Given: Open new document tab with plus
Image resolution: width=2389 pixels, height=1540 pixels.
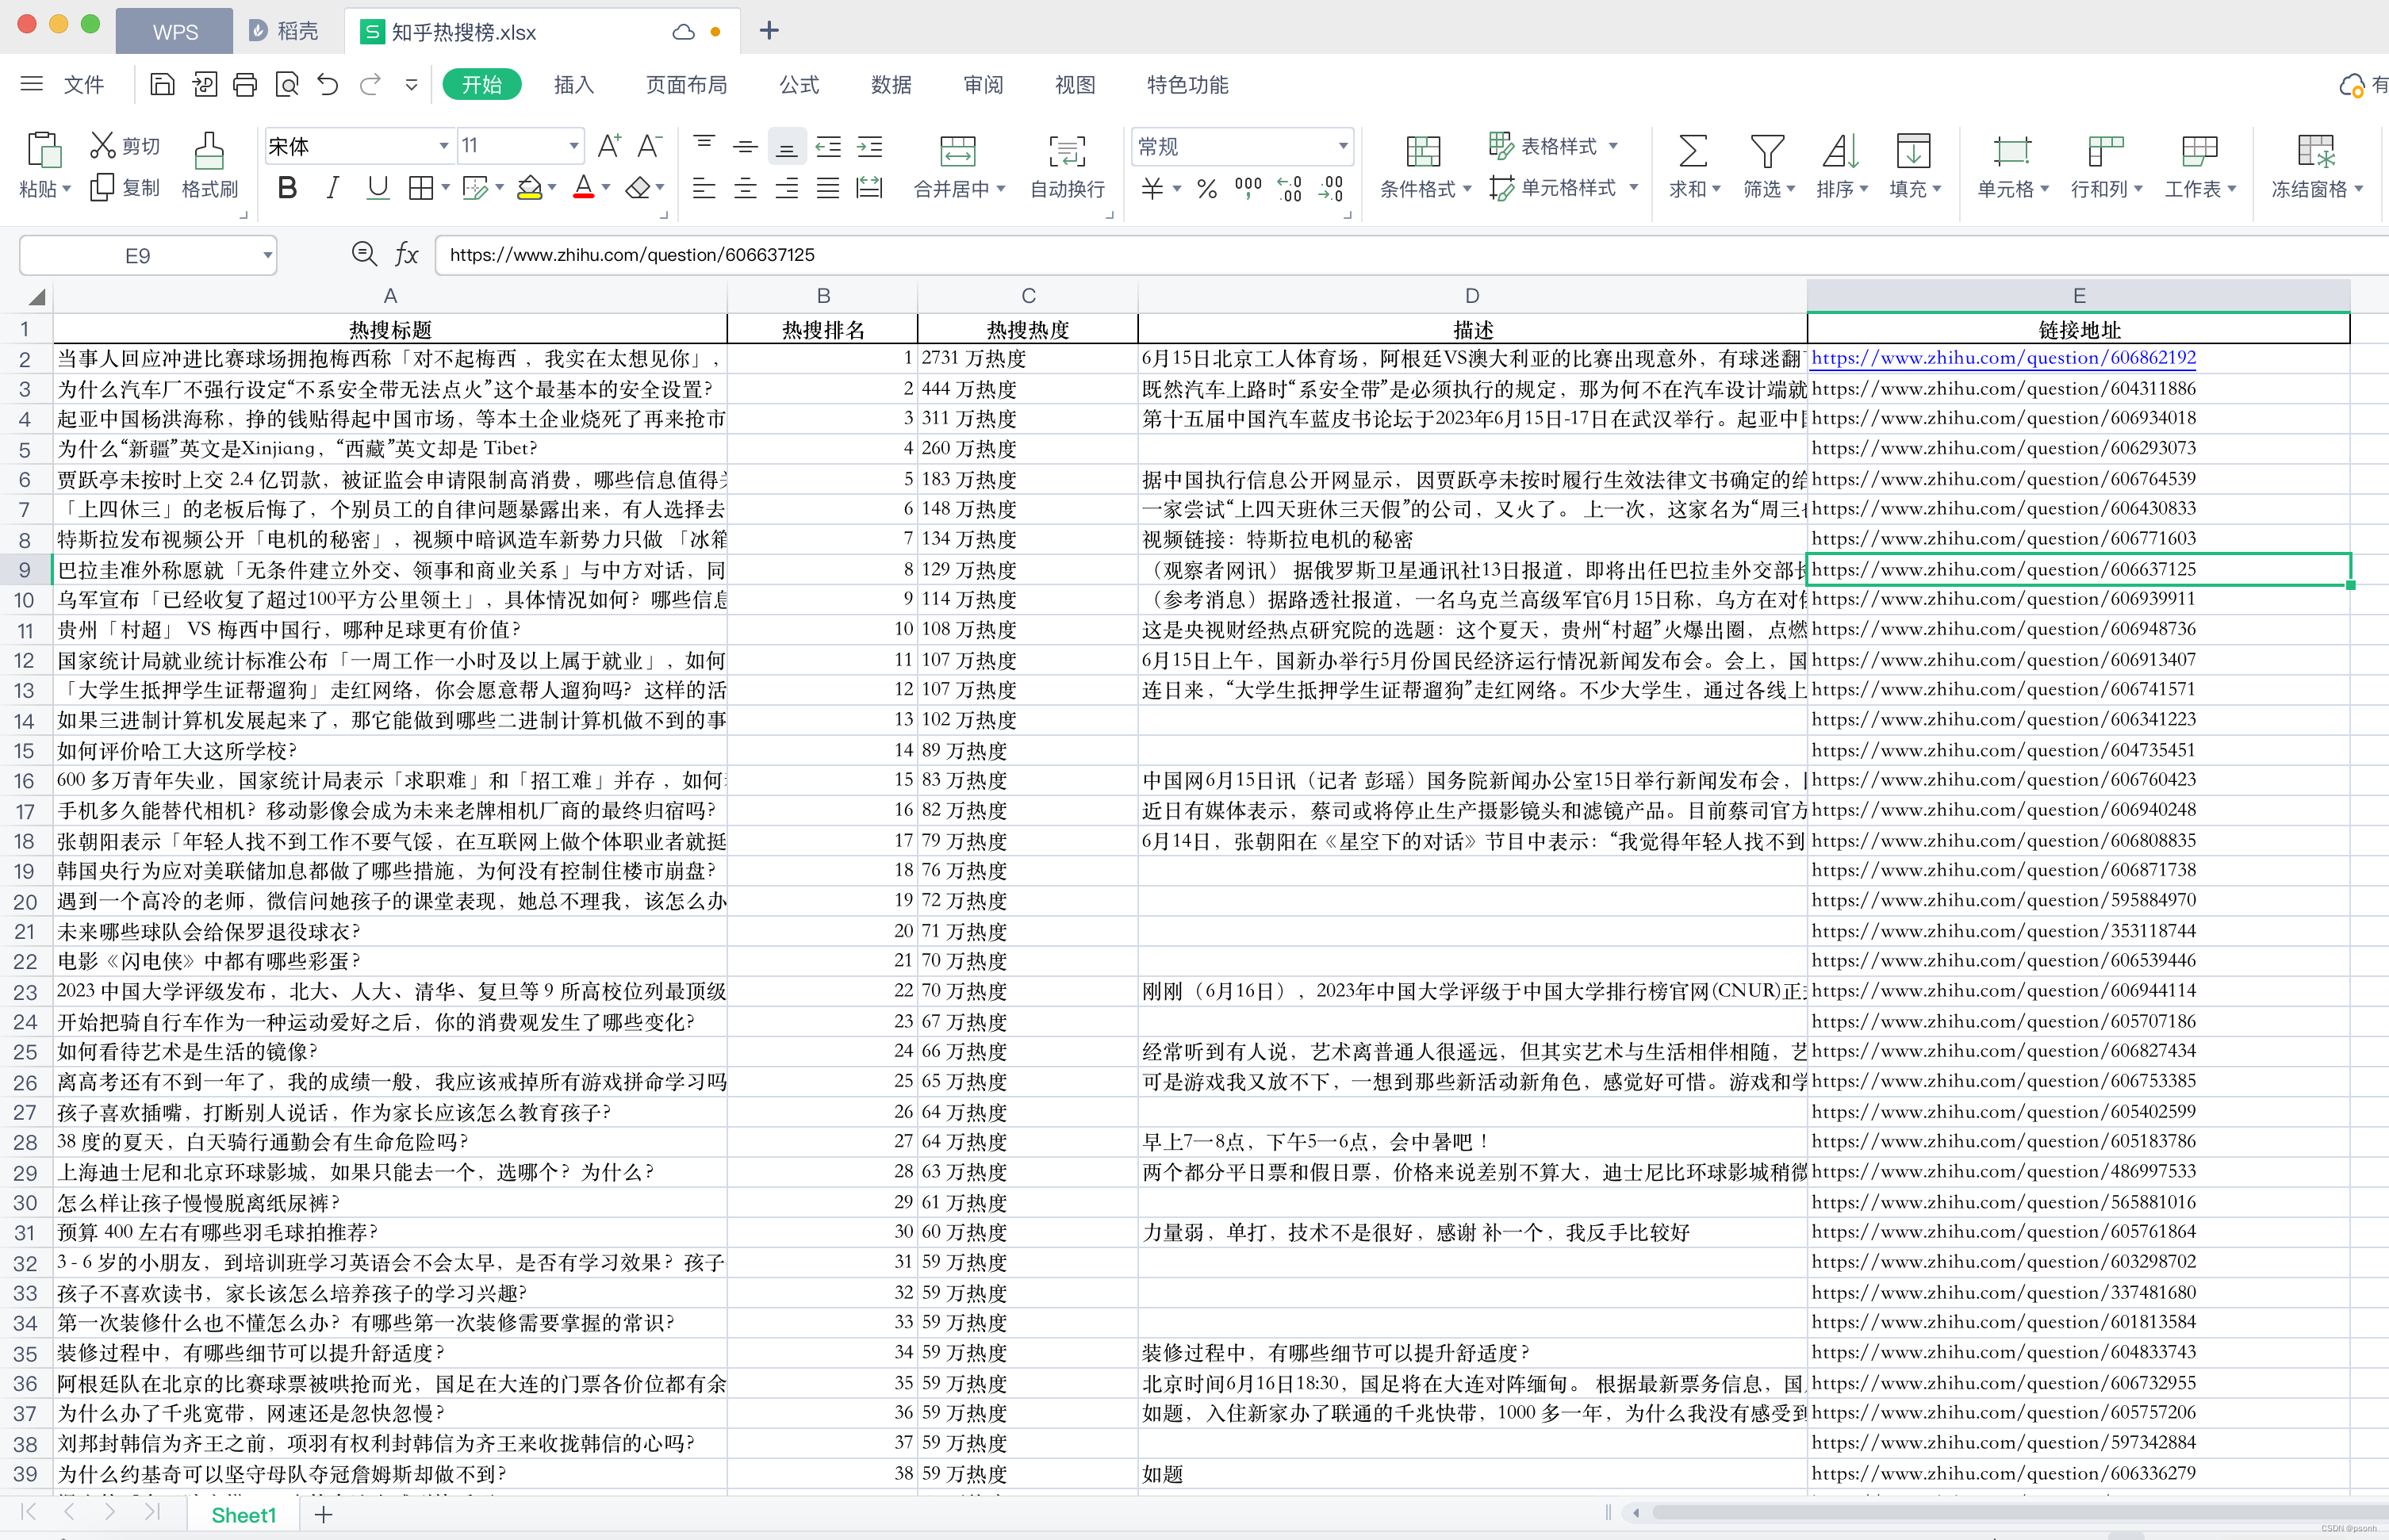Looking at the screenshot, I should click(x=768, y=30).
